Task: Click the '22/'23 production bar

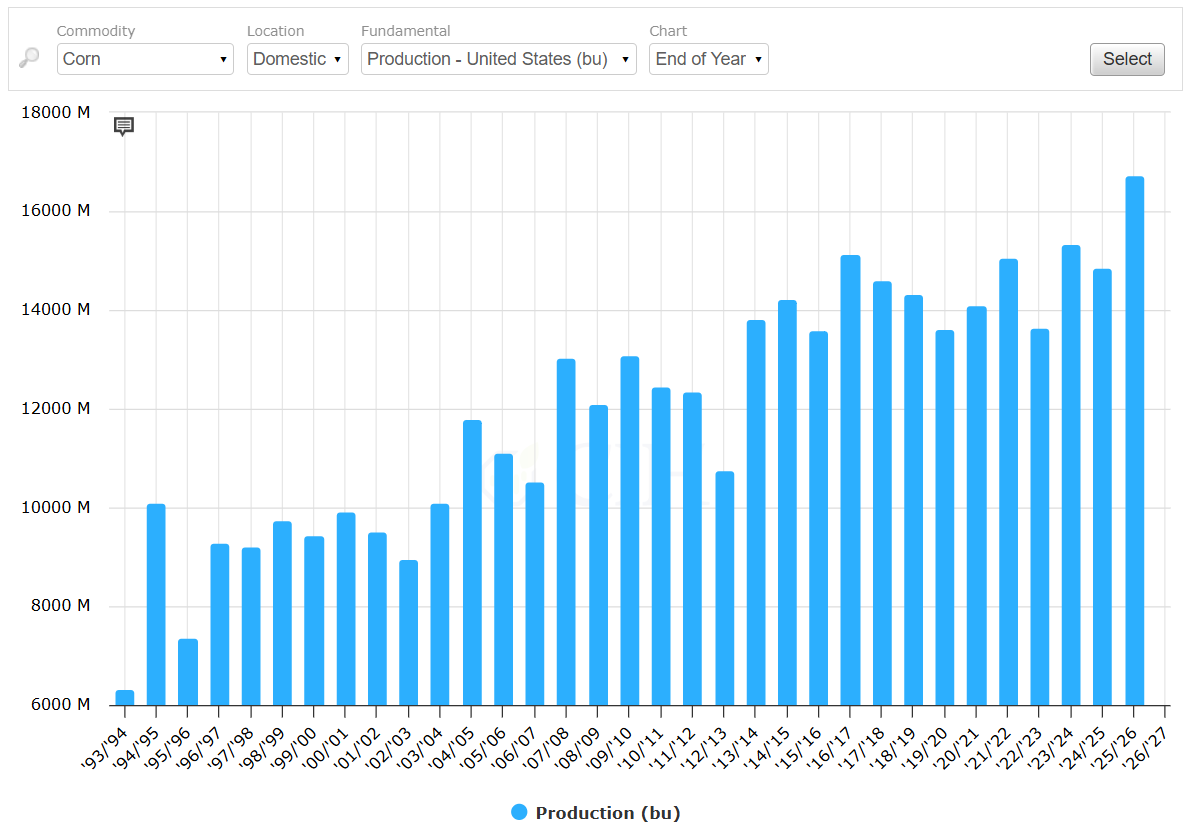Action: coord(1040,517)
